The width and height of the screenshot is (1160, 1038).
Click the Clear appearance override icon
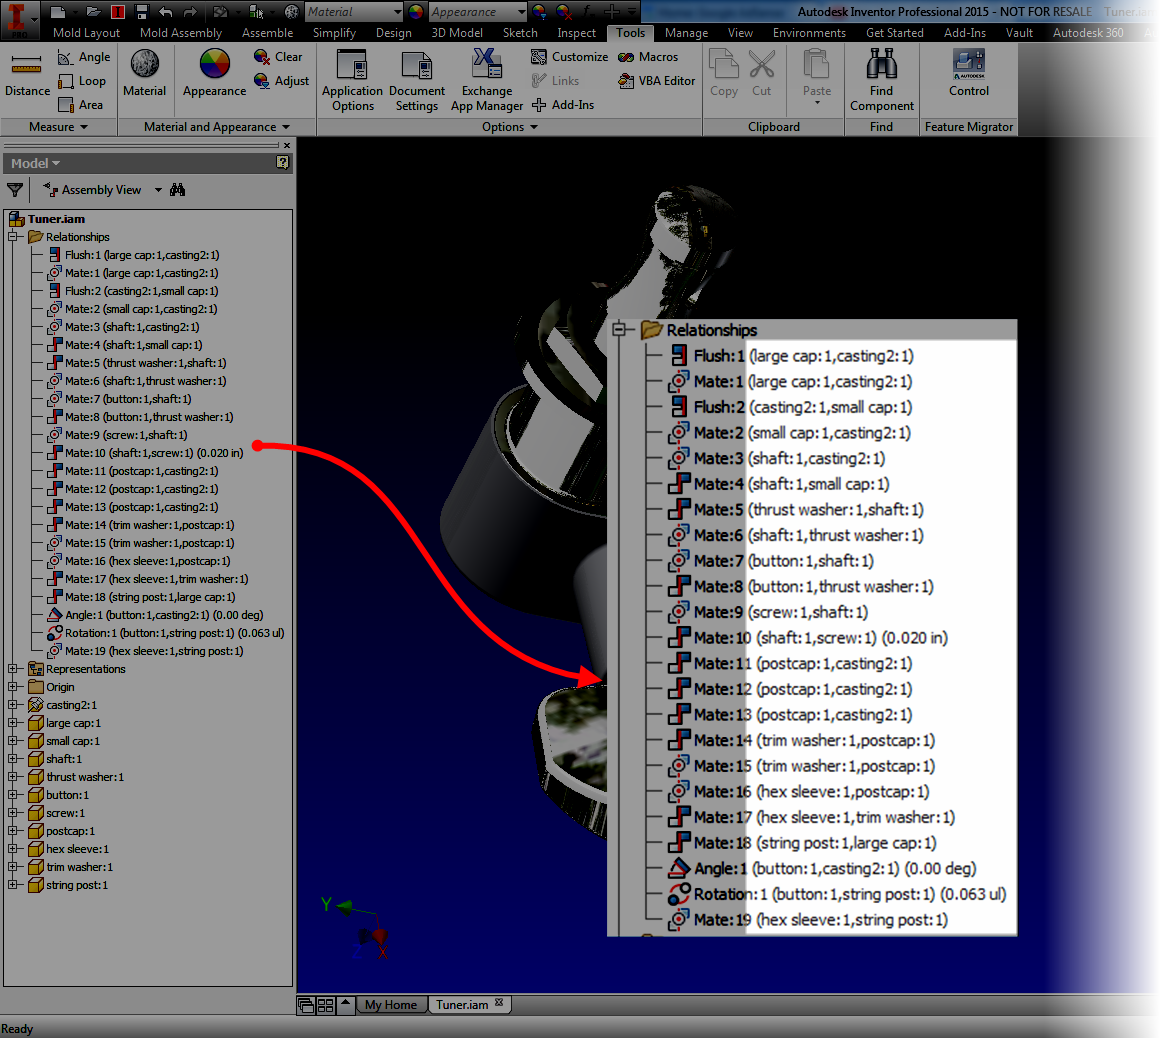(x=261, y=57)
